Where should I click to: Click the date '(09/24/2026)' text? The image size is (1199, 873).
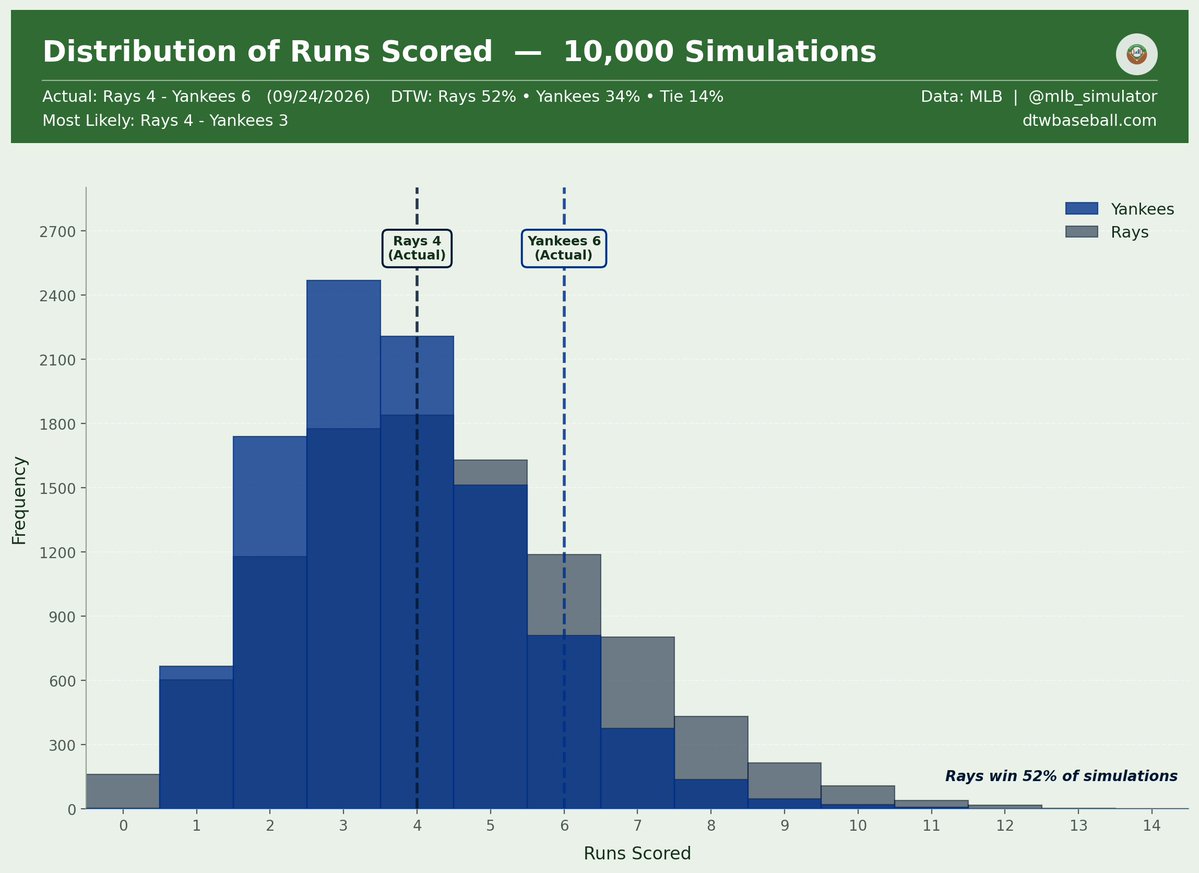point(318,96)
